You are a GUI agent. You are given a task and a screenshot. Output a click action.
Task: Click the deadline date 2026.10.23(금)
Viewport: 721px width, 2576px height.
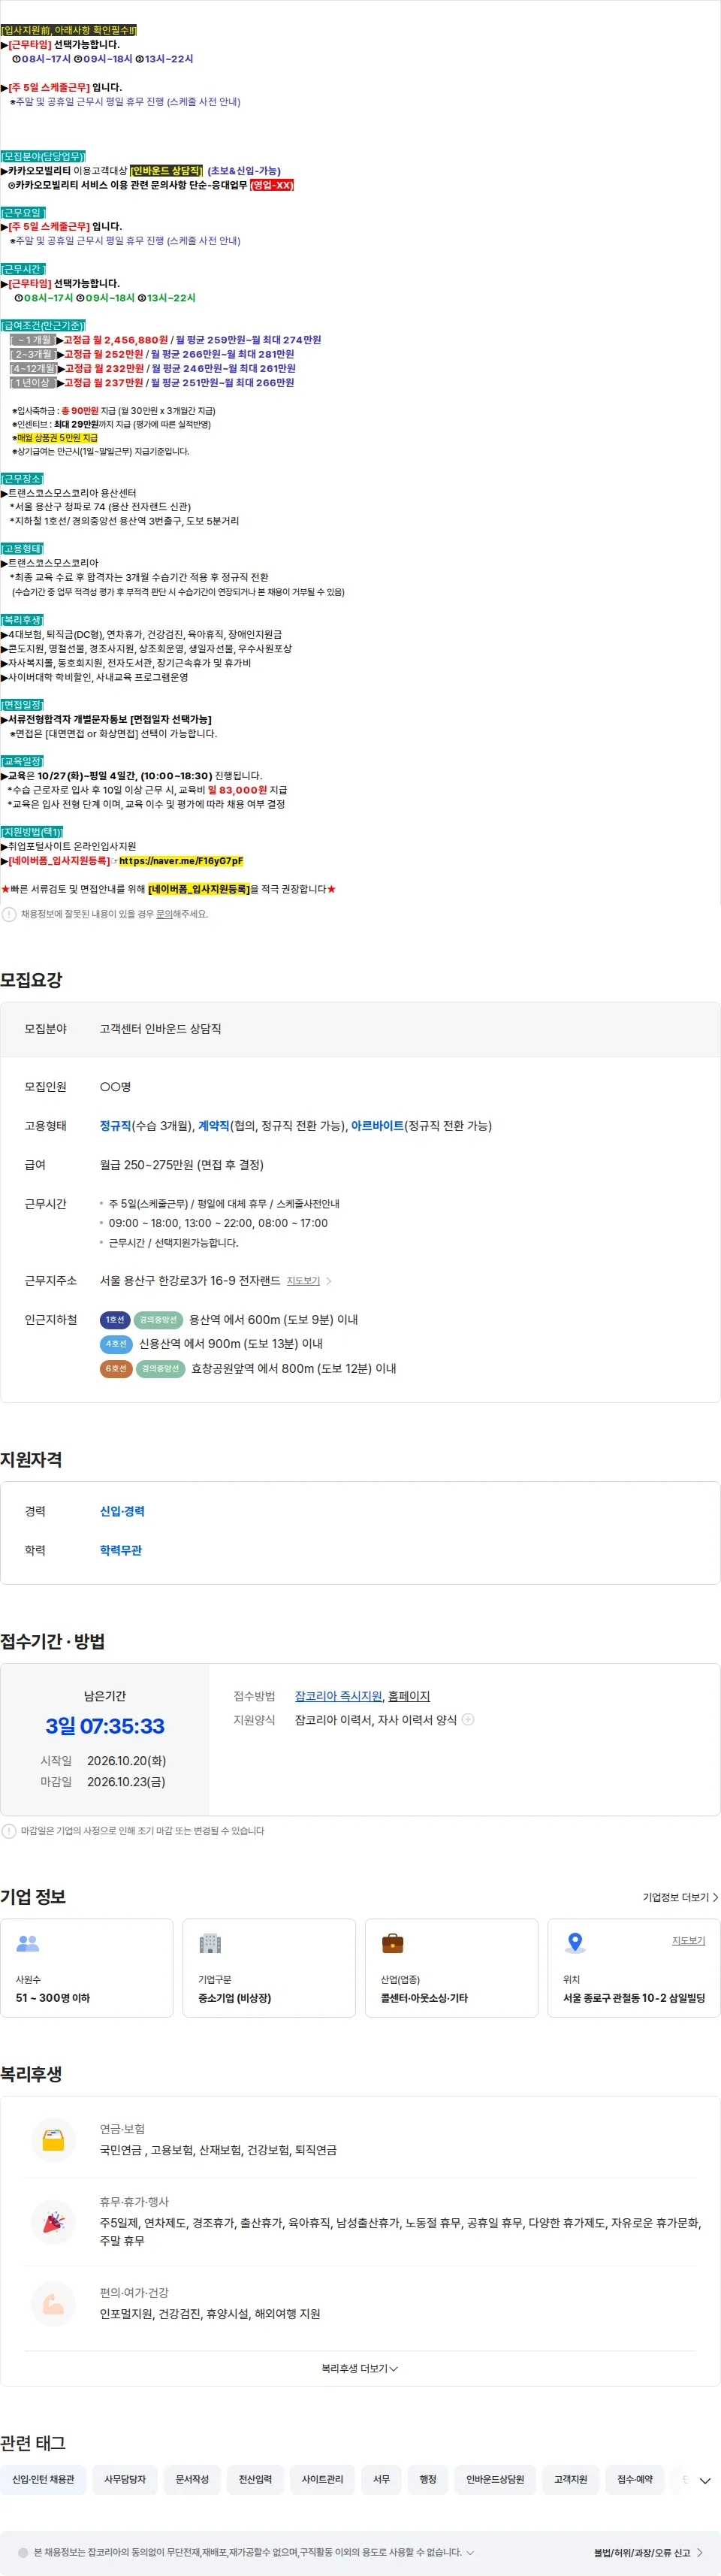(126, 1782)
